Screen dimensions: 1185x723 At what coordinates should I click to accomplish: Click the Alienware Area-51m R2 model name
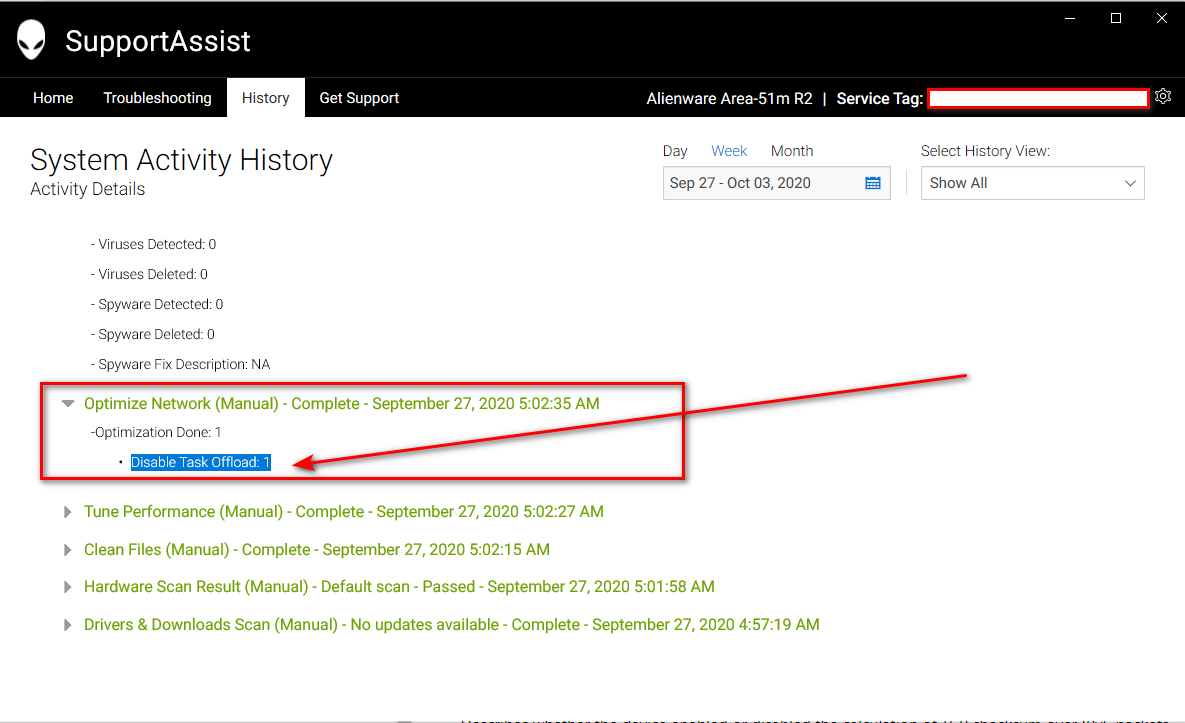(x=729, y=98)
